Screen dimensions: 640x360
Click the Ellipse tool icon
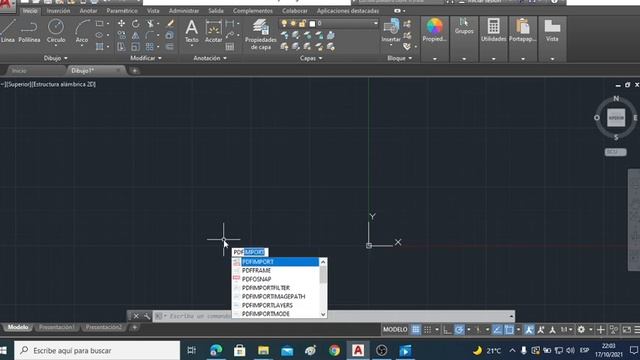pos(99,35)
